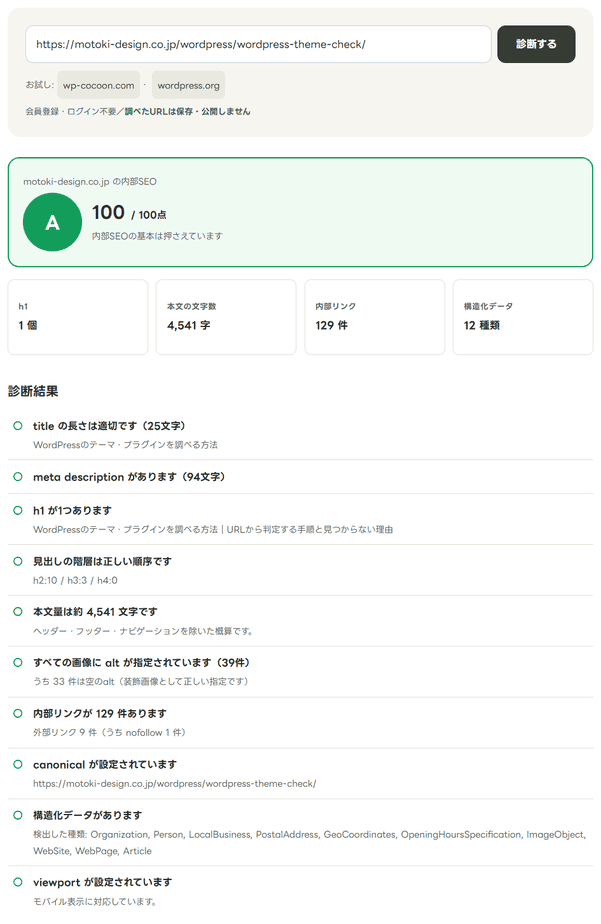Click すべての画像に alt が指定されています text
This screenshot has height=924, width=601.
tap(142, 662)
